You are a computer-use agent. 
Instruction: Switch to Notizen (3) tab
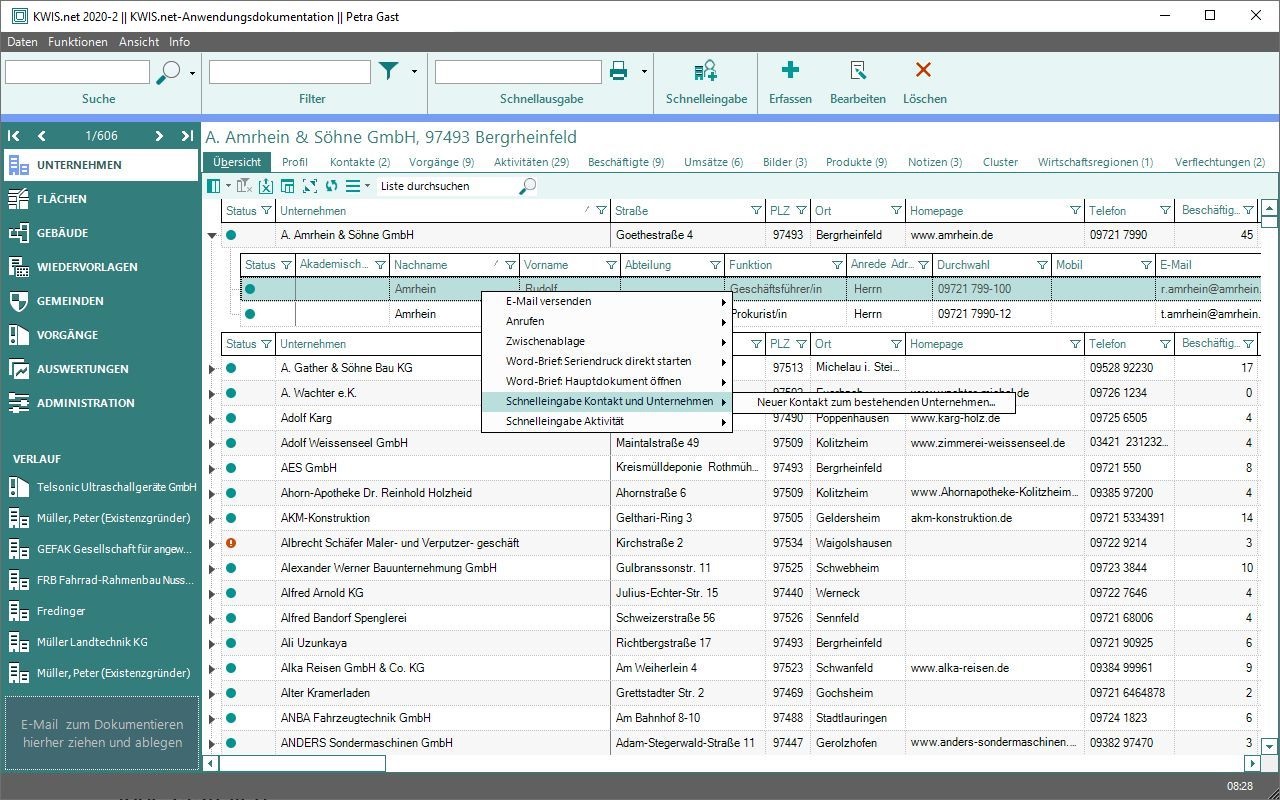[935, 162]
